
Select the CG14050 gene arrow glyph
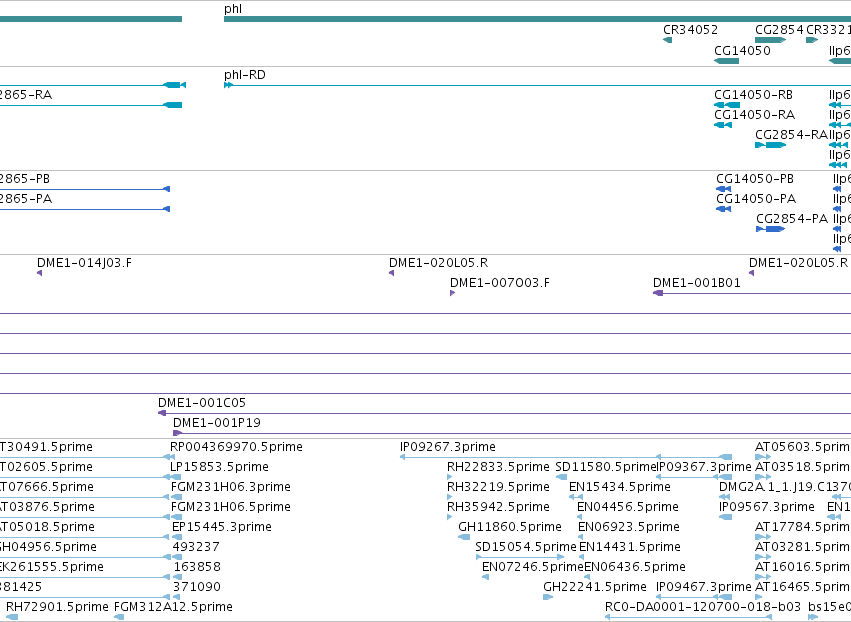pyautogui.click(x=727, y=61)
